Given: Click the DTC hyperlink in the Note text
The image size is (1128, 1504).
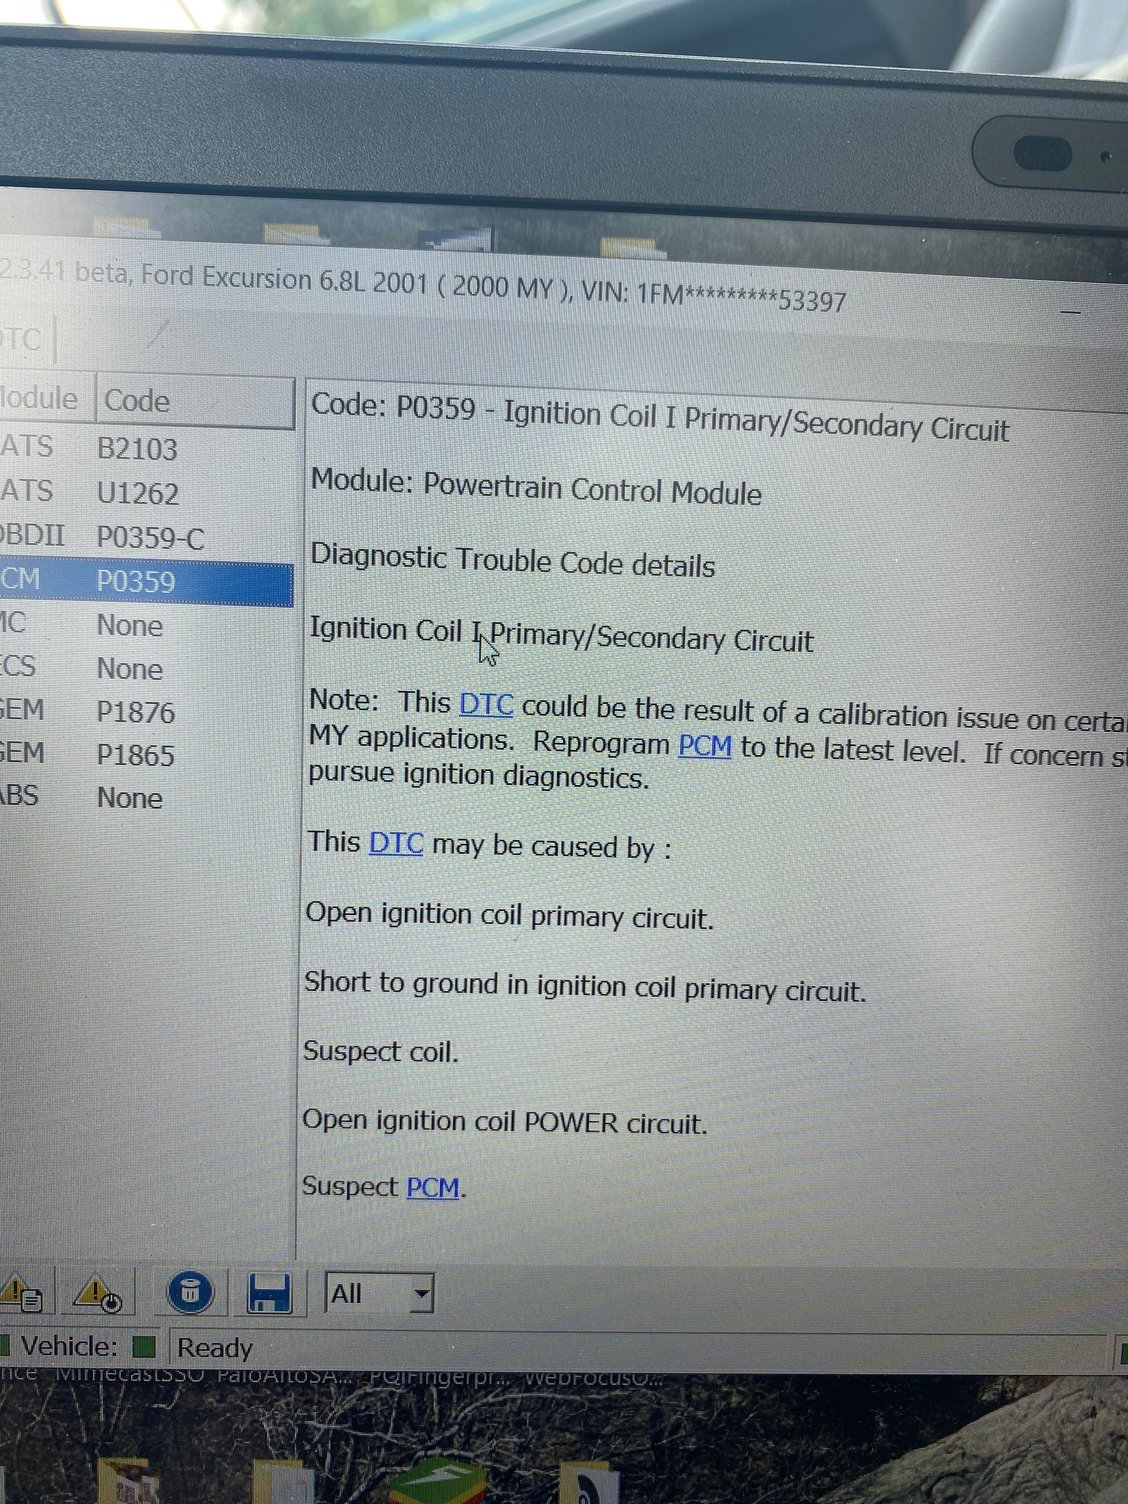Looking at the screenshot, I should 485,704.
